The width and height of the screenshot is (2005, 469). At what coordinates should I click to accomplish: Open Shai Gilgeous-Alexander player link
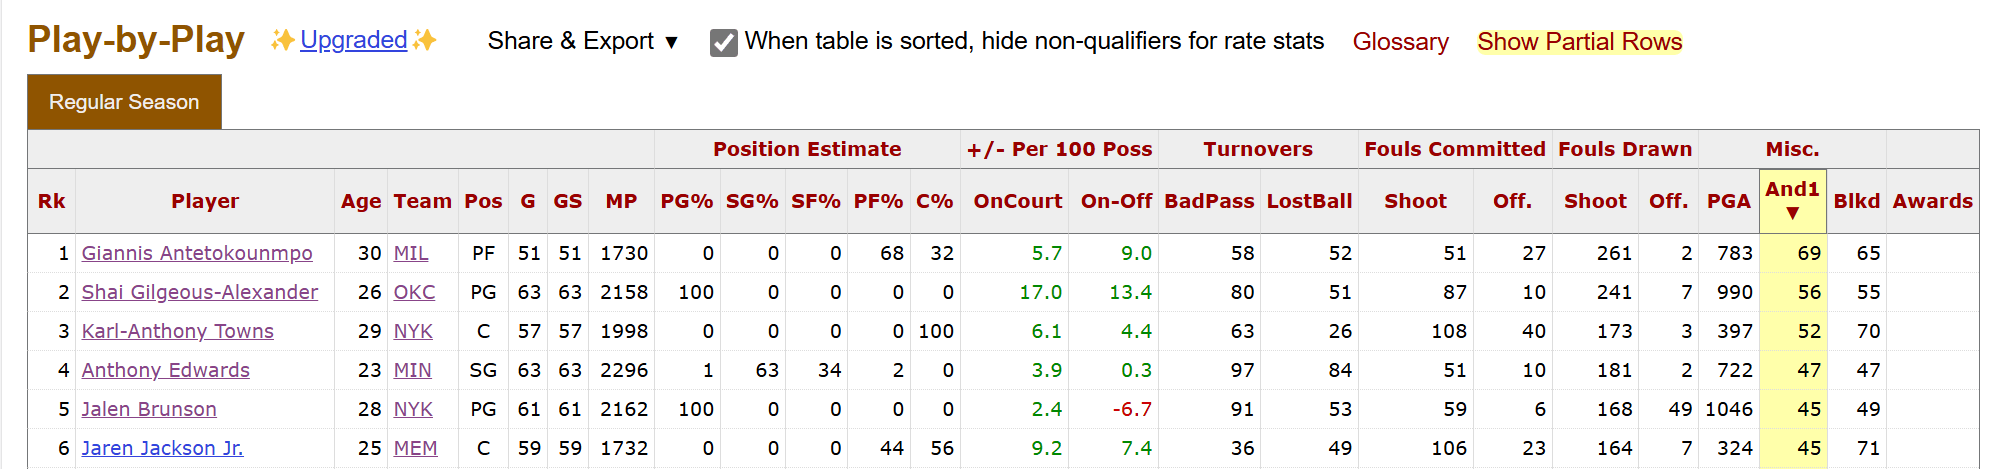pyautogui.click(x=200, y=292)
